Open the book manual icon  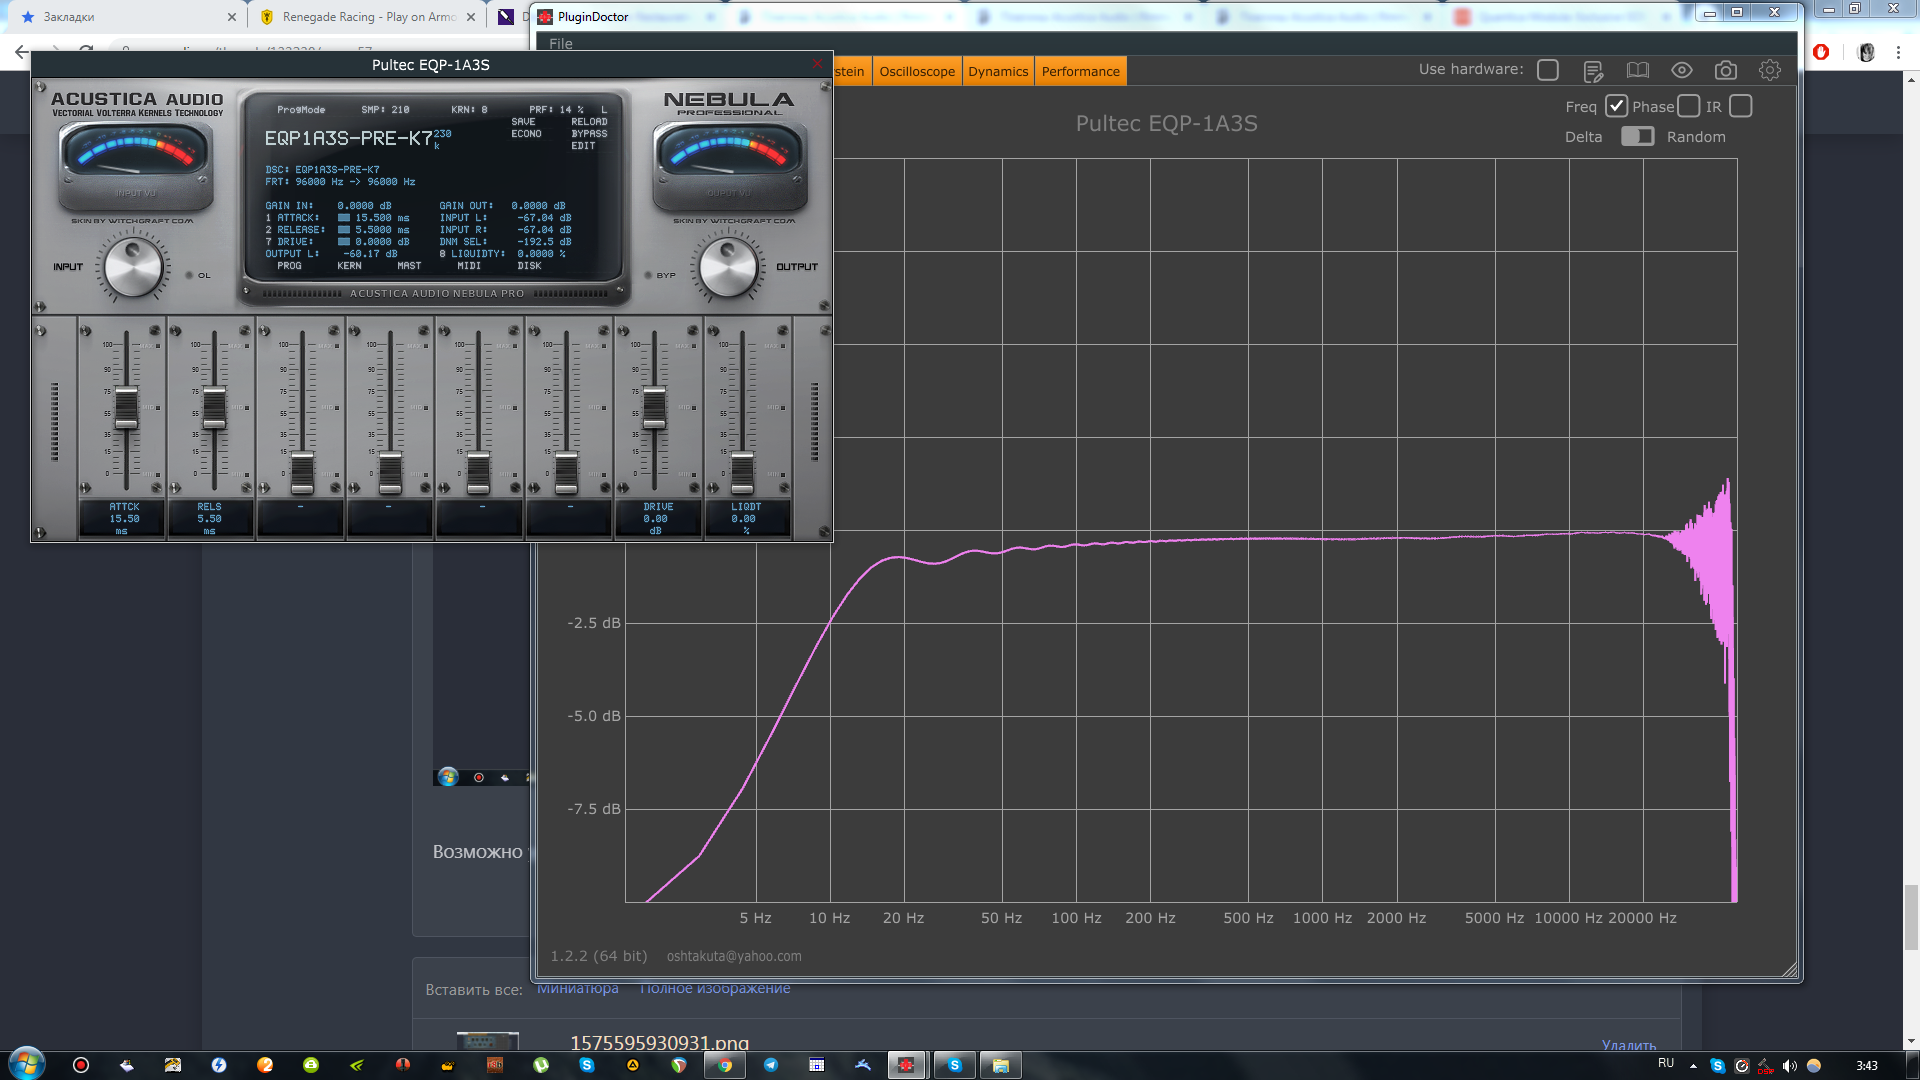tap(1637, 70)
